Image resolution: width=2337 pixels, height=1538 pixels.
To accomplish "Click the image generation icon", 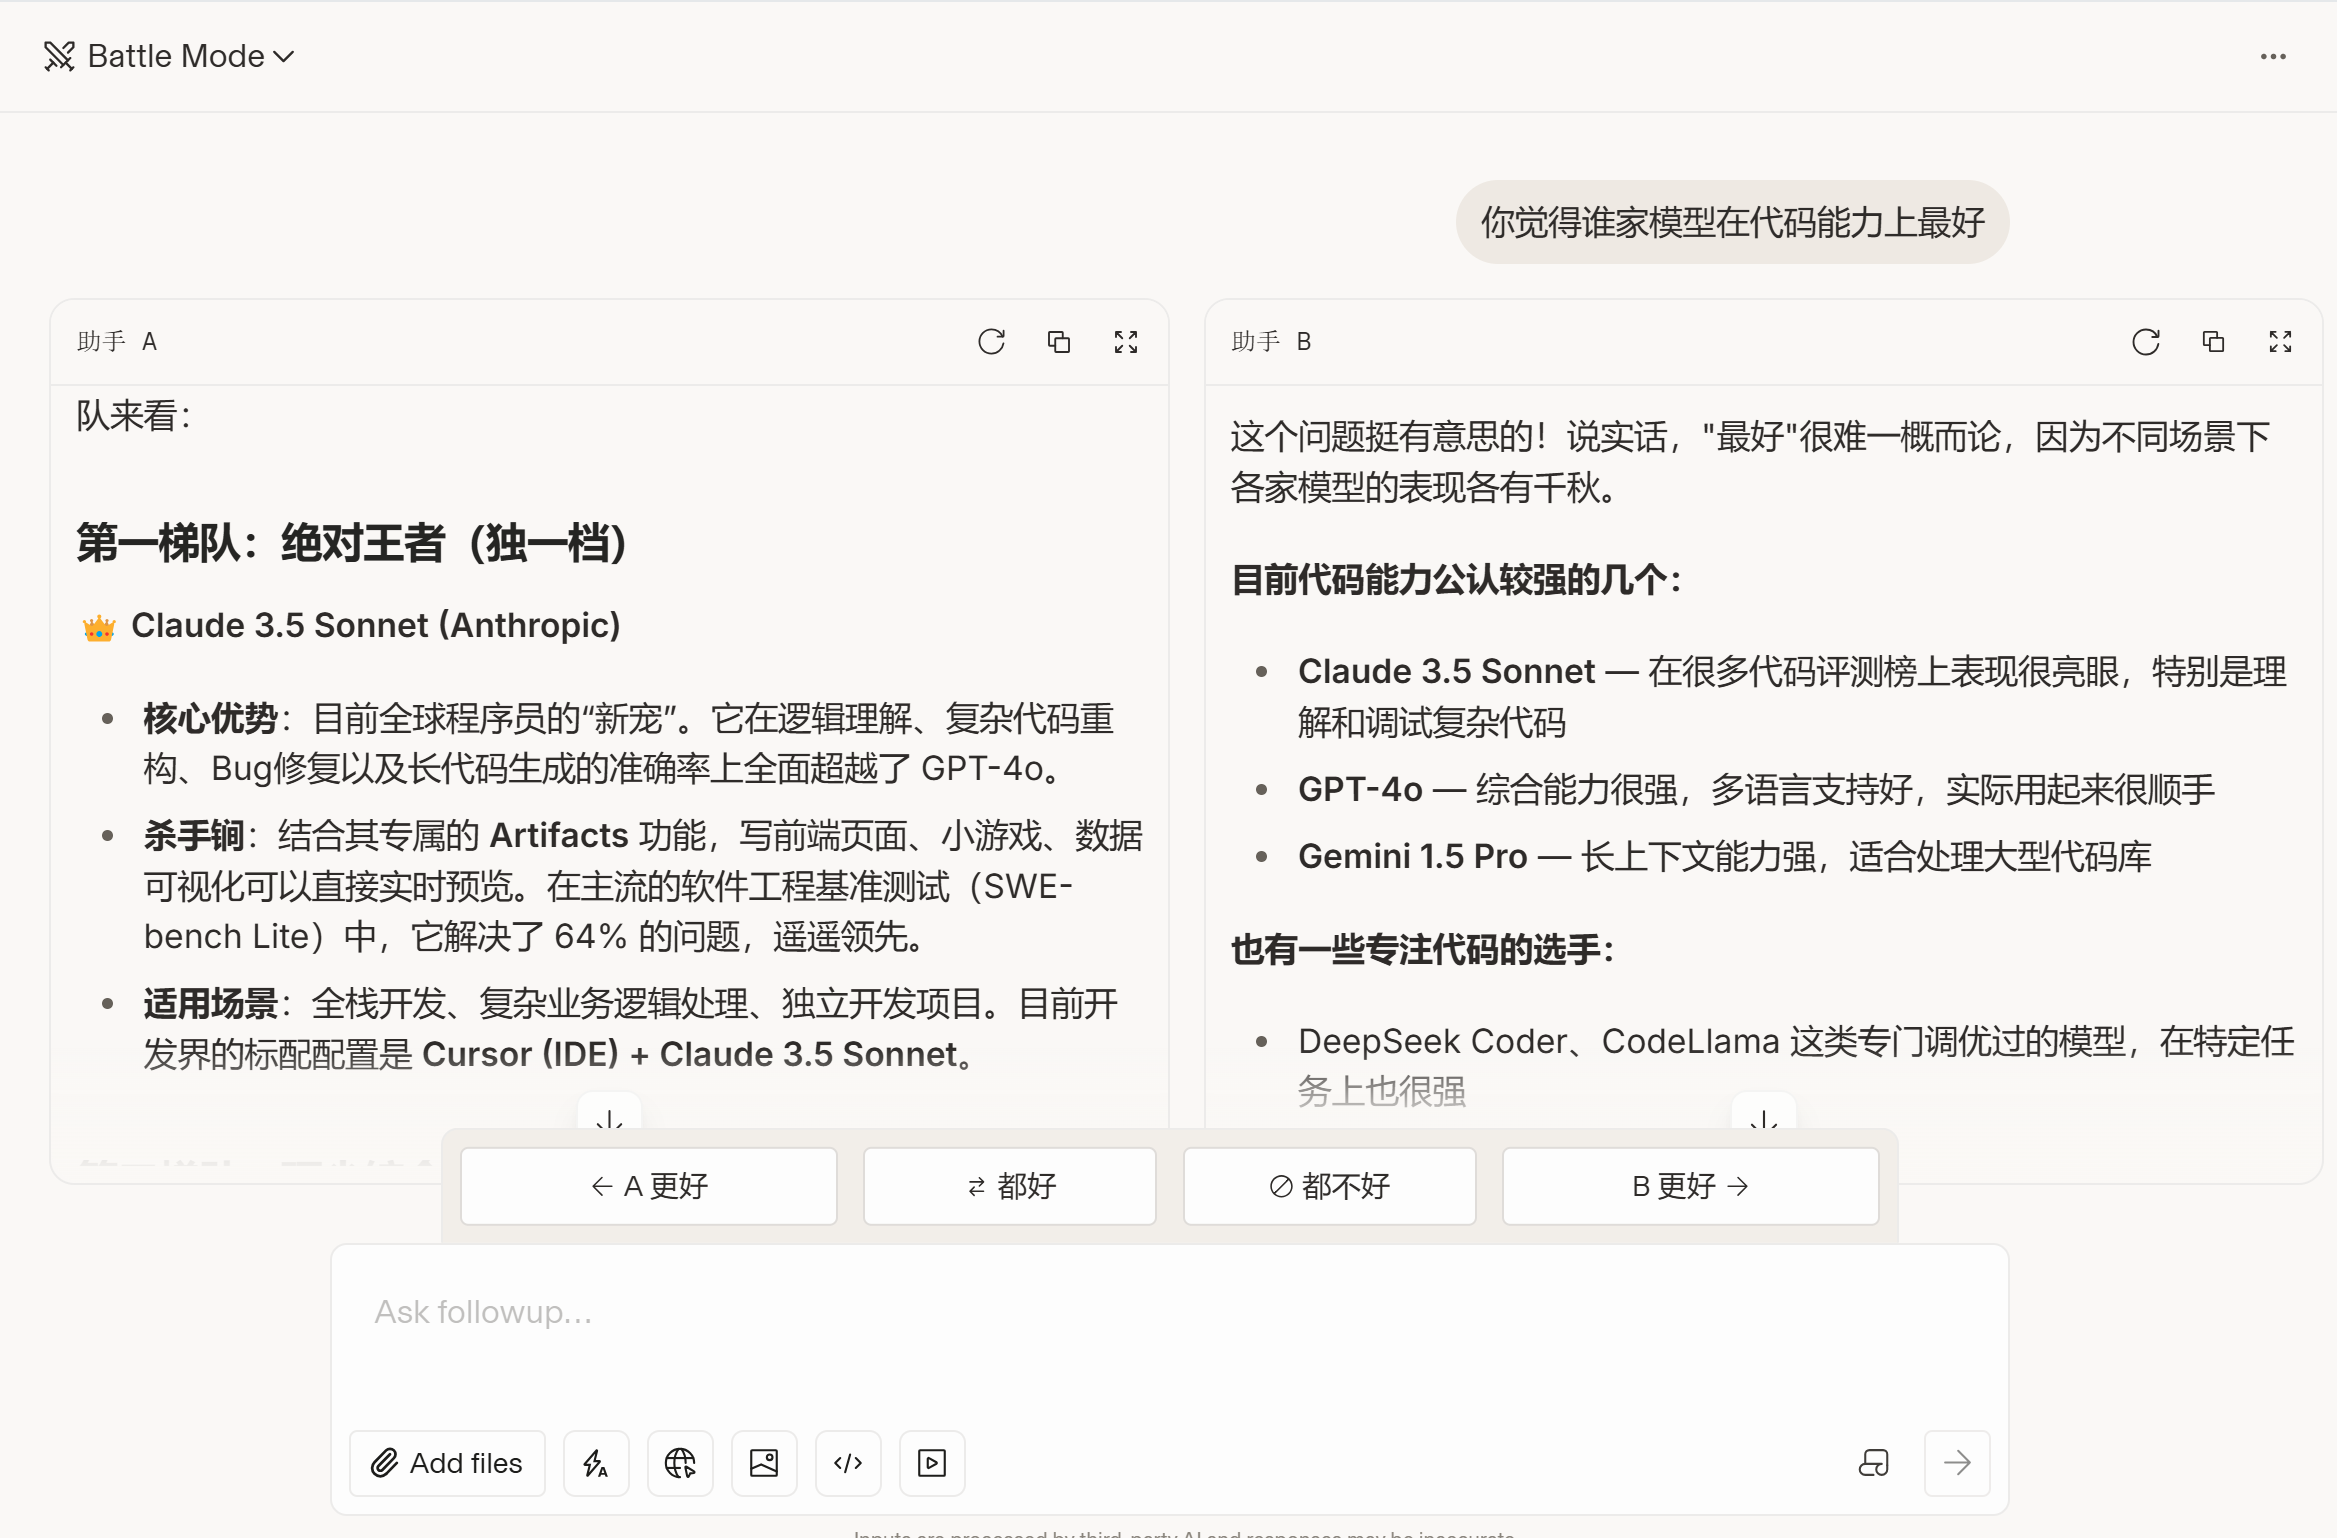I will 764,1463.
